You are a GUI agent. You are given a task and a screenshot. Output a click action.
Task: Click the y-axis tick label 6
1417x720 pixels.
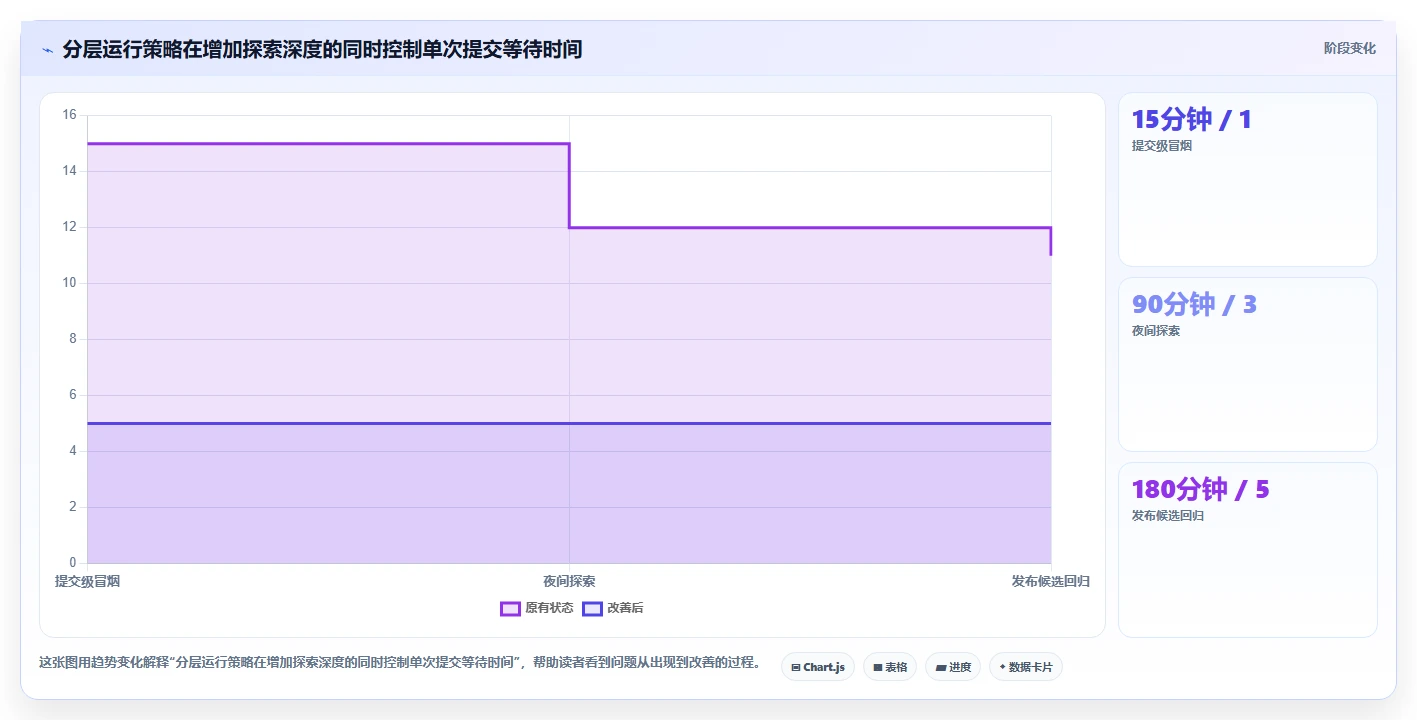72,395
